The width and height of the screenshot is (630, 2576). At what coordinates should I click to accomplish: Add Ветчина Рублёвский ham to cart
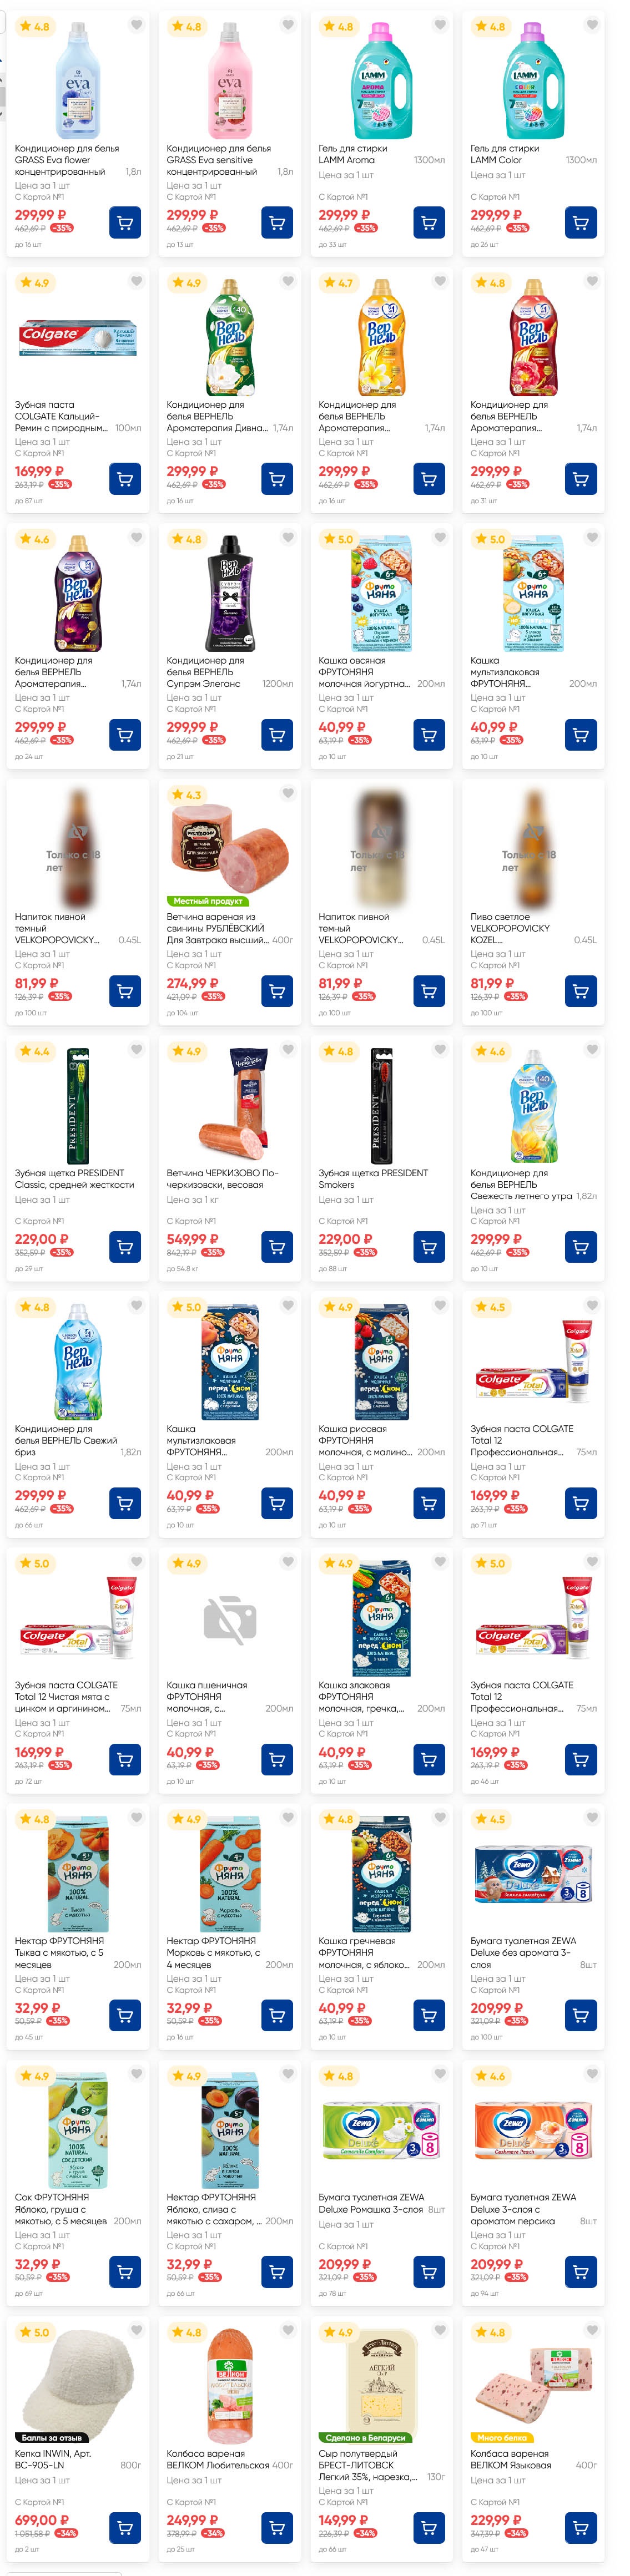277,991
